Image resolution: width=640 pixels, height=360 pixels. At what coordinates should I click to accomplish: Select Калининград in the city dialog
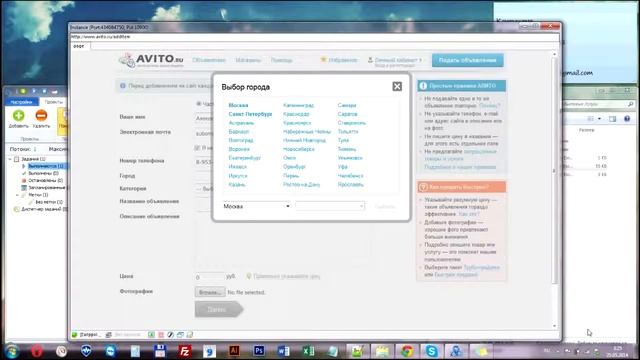click(298, 105)
